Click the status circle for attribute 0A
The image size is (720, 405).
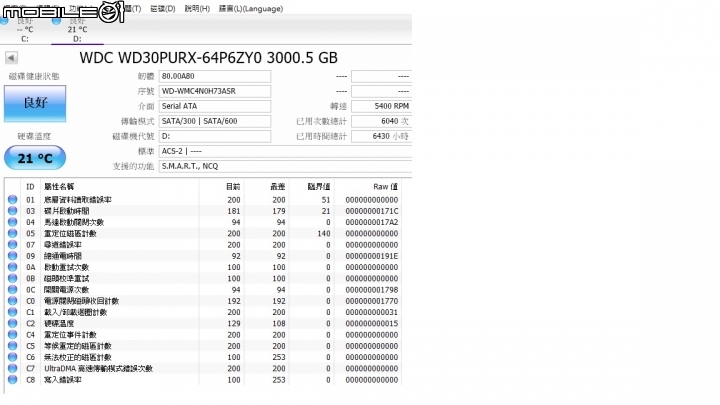[12, 267]
